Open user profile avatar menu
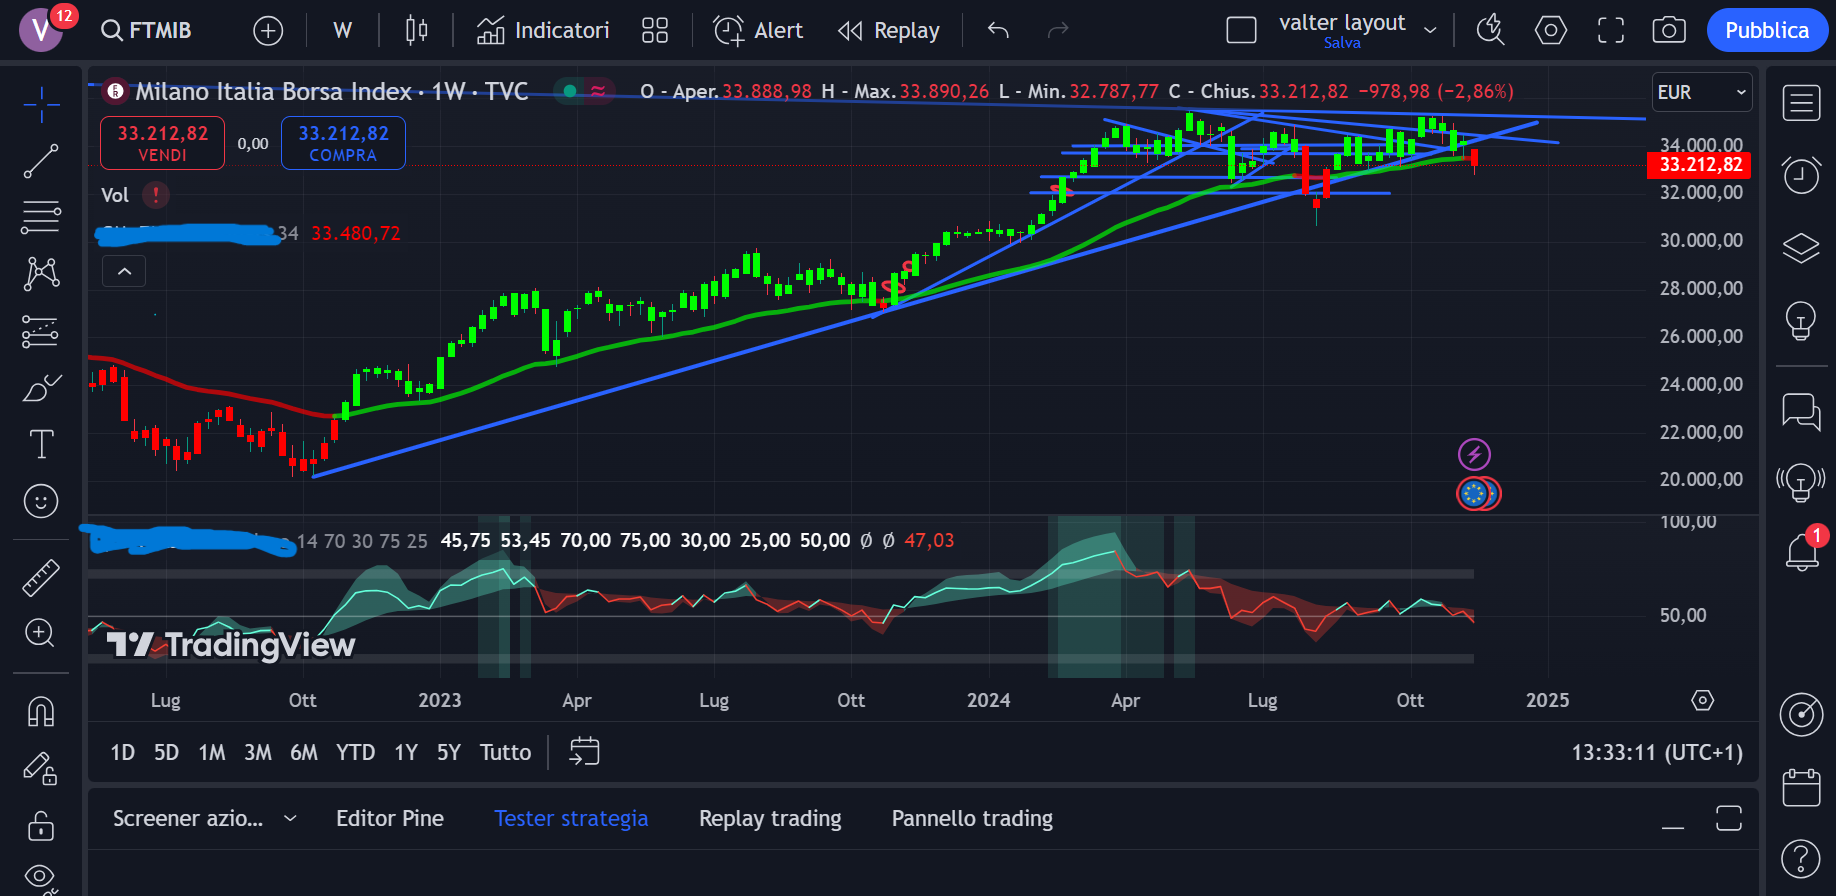1836x896 pixels. (x=42, y=31)
